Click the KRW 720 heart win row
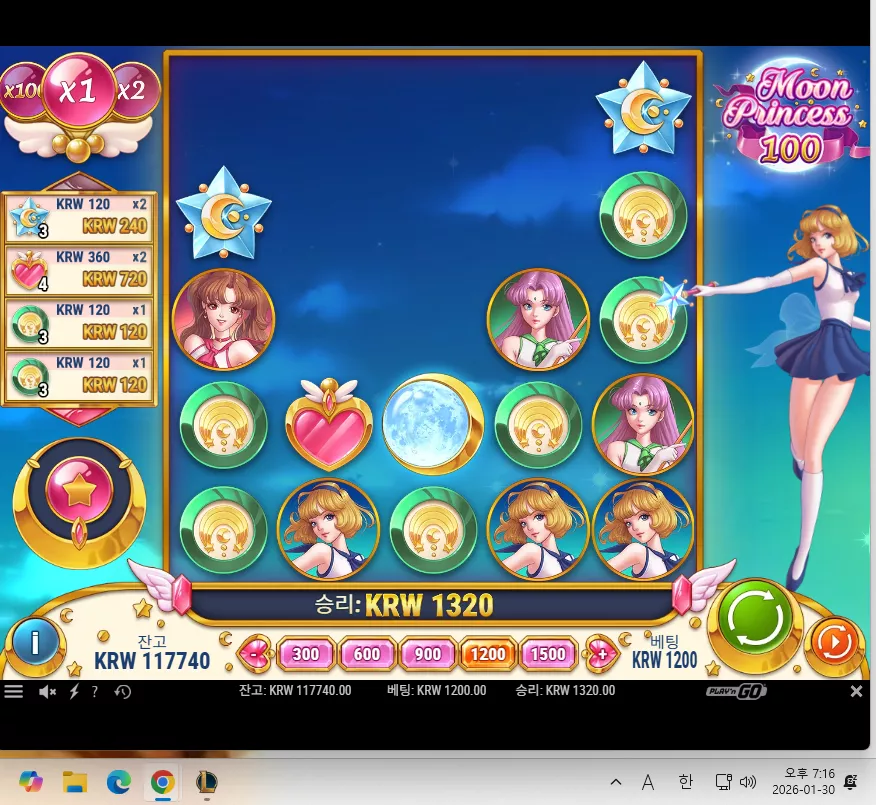 [x=79, y=270]
